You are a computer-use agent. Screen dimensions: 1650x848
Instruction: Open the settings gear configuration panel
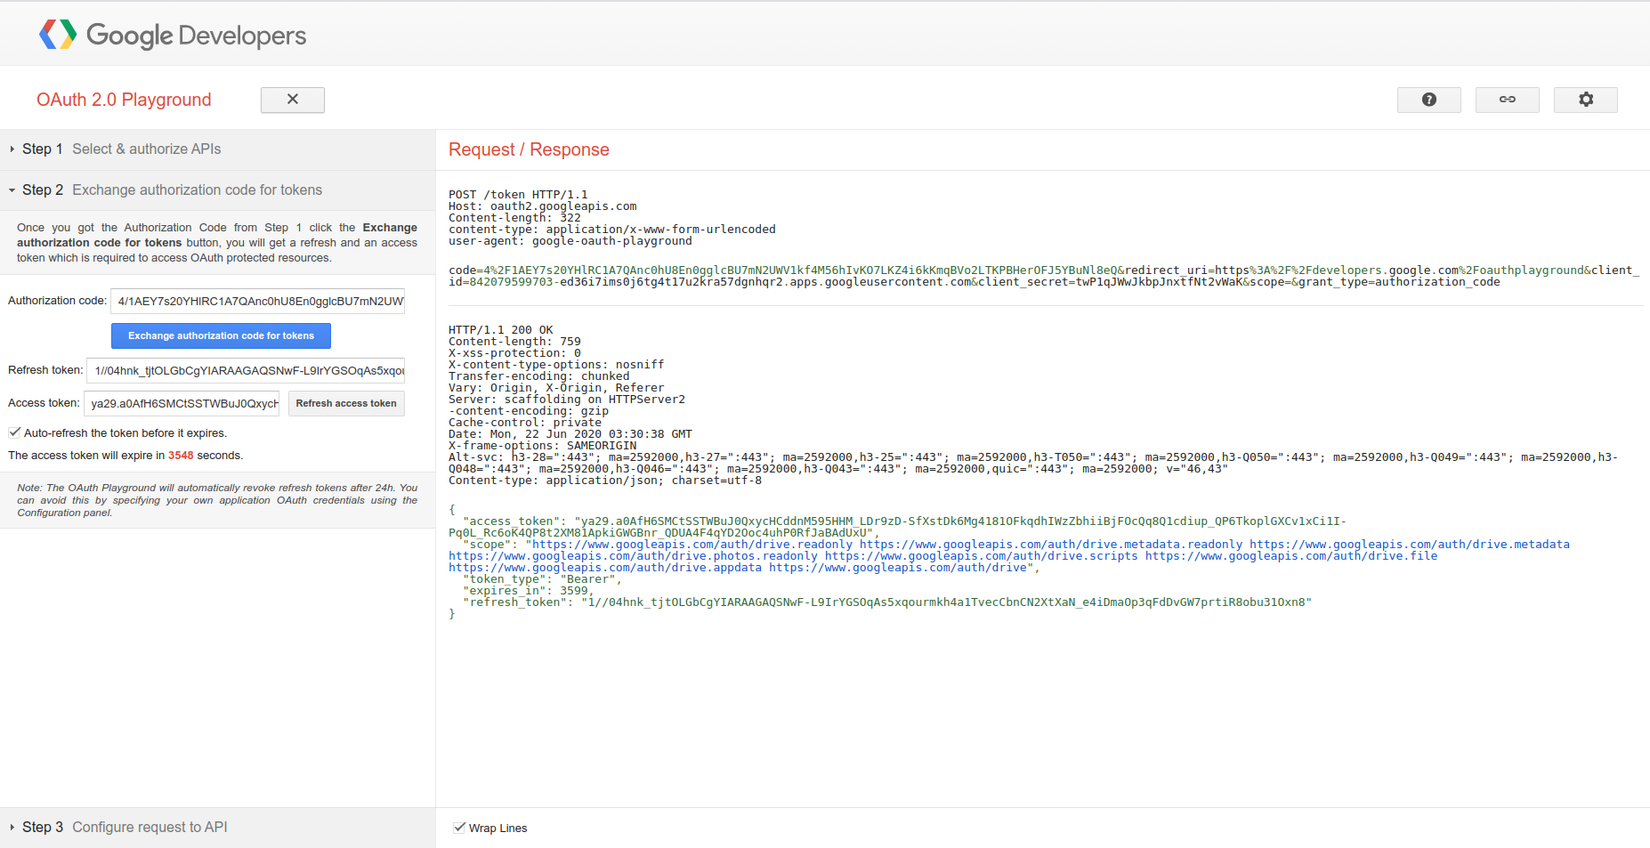click(1585, 99)
